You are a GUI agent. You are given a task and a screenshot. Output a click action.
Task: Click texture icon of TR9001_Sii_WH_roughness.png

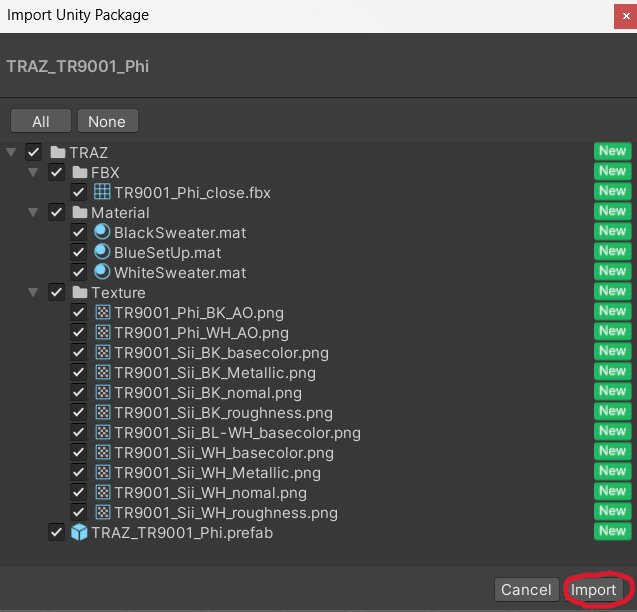(103, 512)
